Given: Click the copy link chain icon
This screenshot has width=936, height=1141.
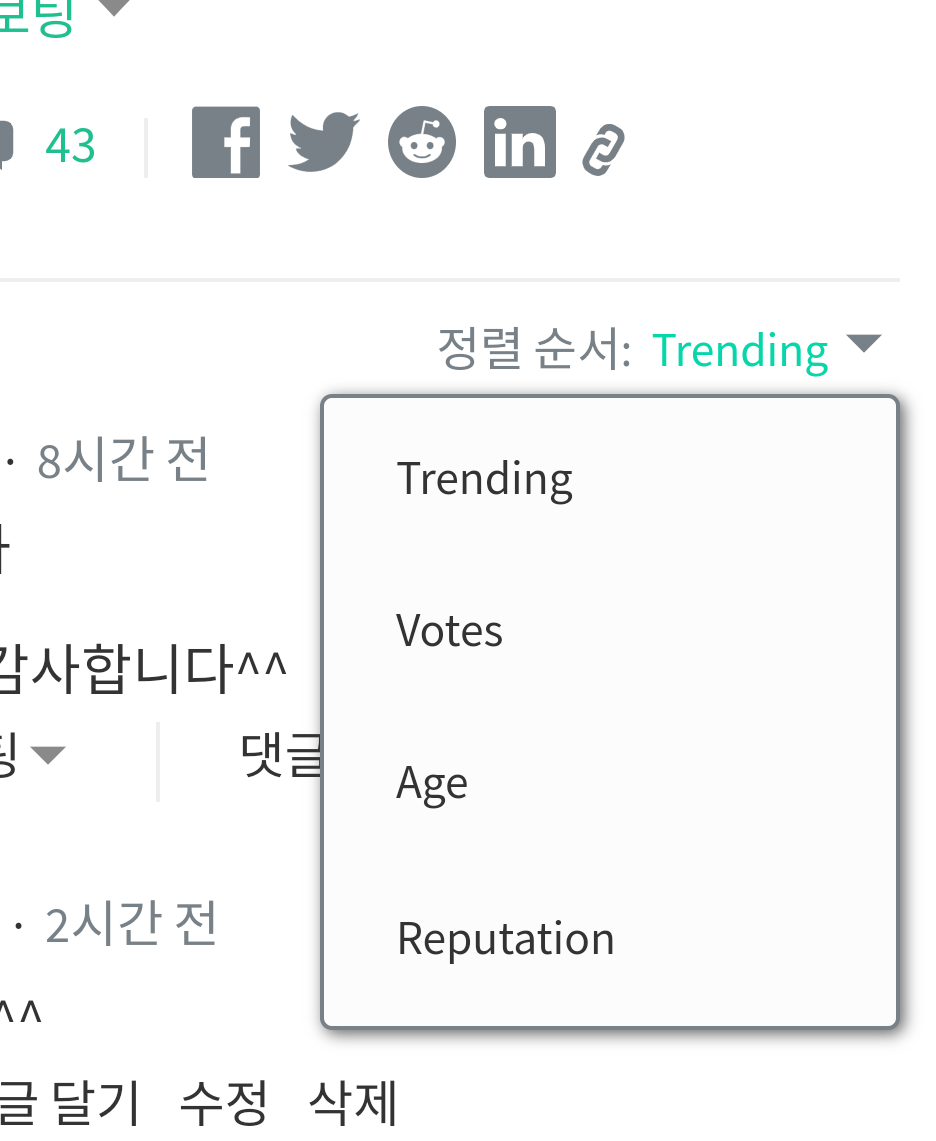Looking at the screenshot, I should click(x=604, y=150).
